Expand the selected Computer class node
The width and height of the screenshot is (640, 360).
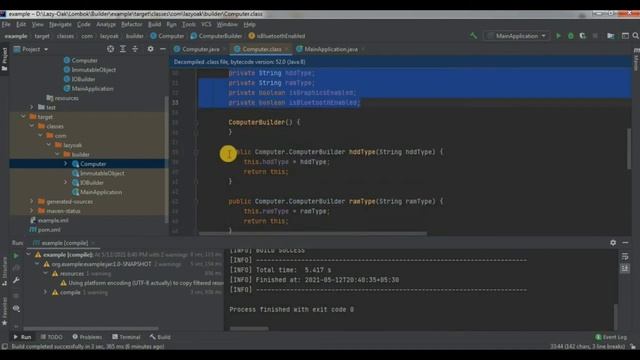(65, 164)
